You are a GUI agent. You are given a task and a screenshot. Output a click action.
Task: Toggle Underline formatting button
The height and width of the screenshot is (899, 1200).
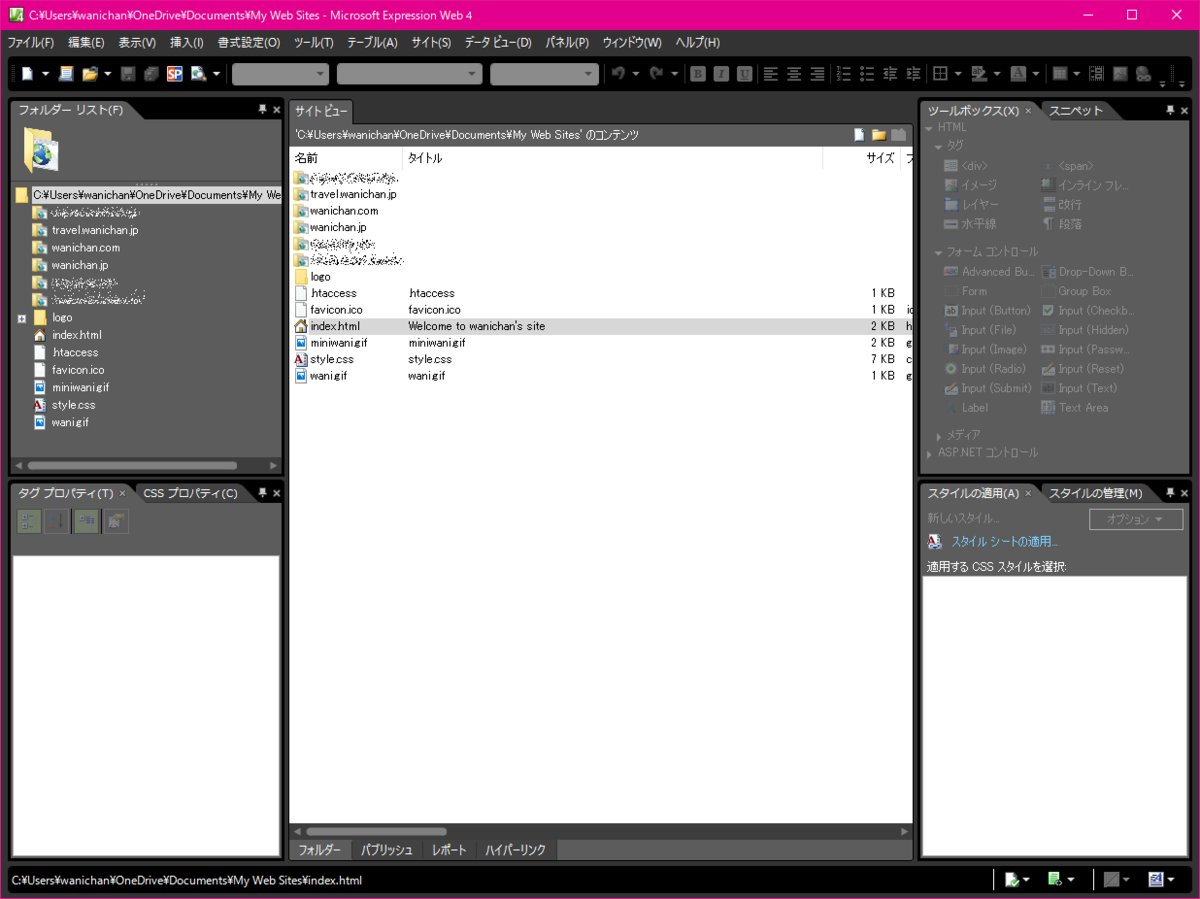pyautogui.click(x=745, y=73)
